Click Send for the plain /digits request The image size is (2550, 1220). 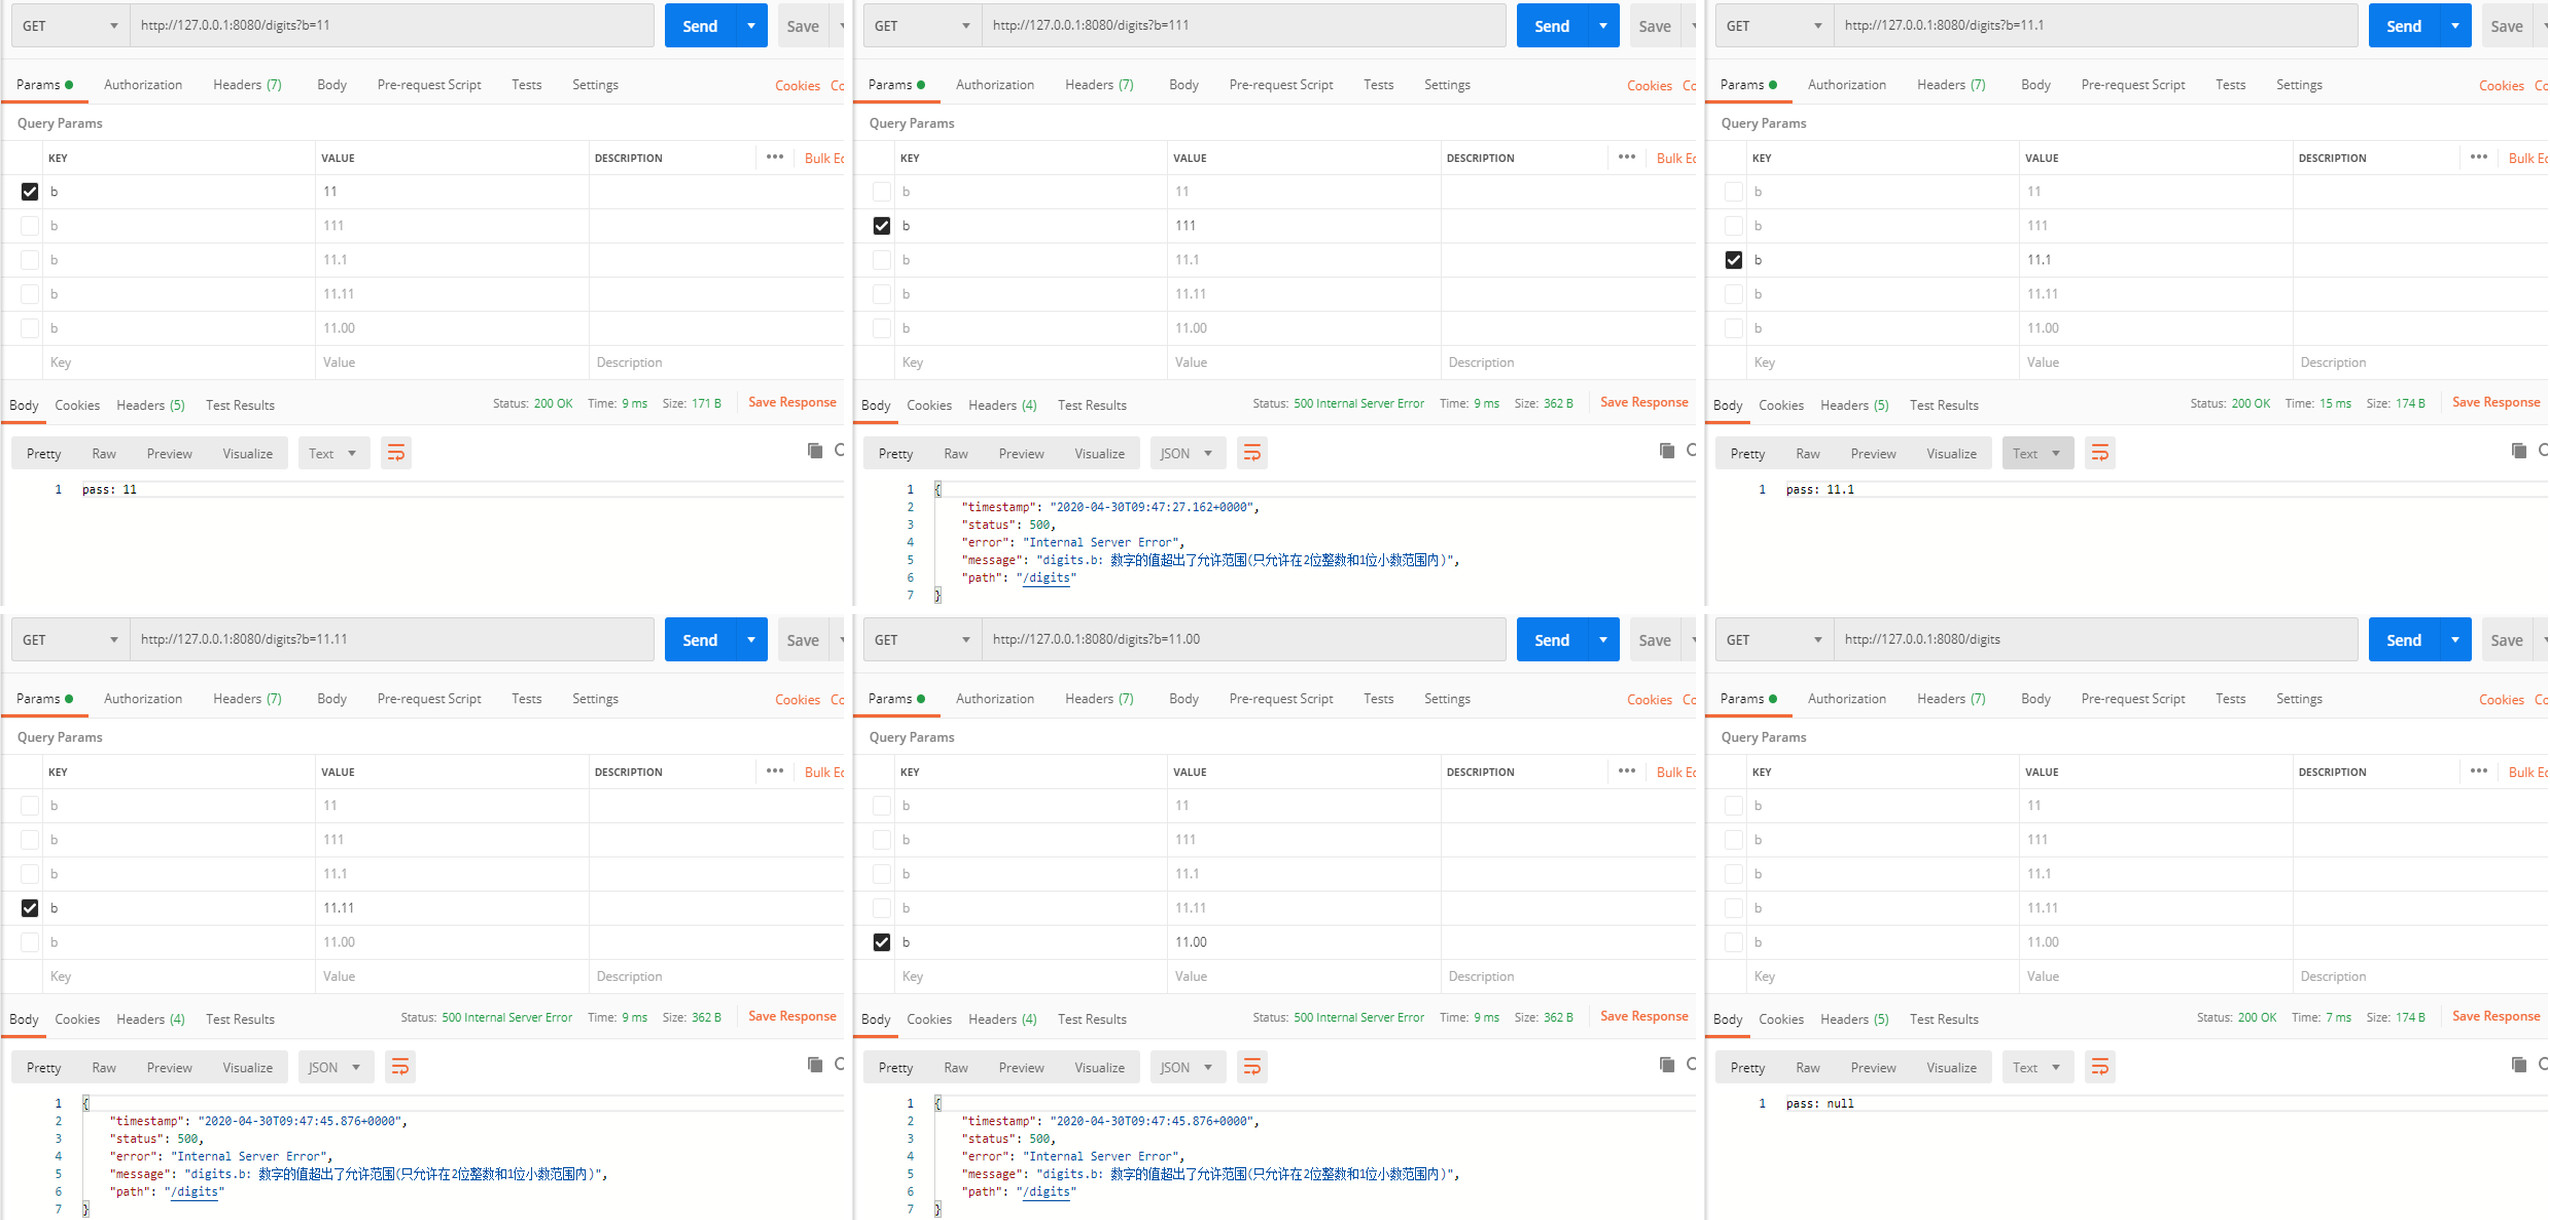(2402, 640)
